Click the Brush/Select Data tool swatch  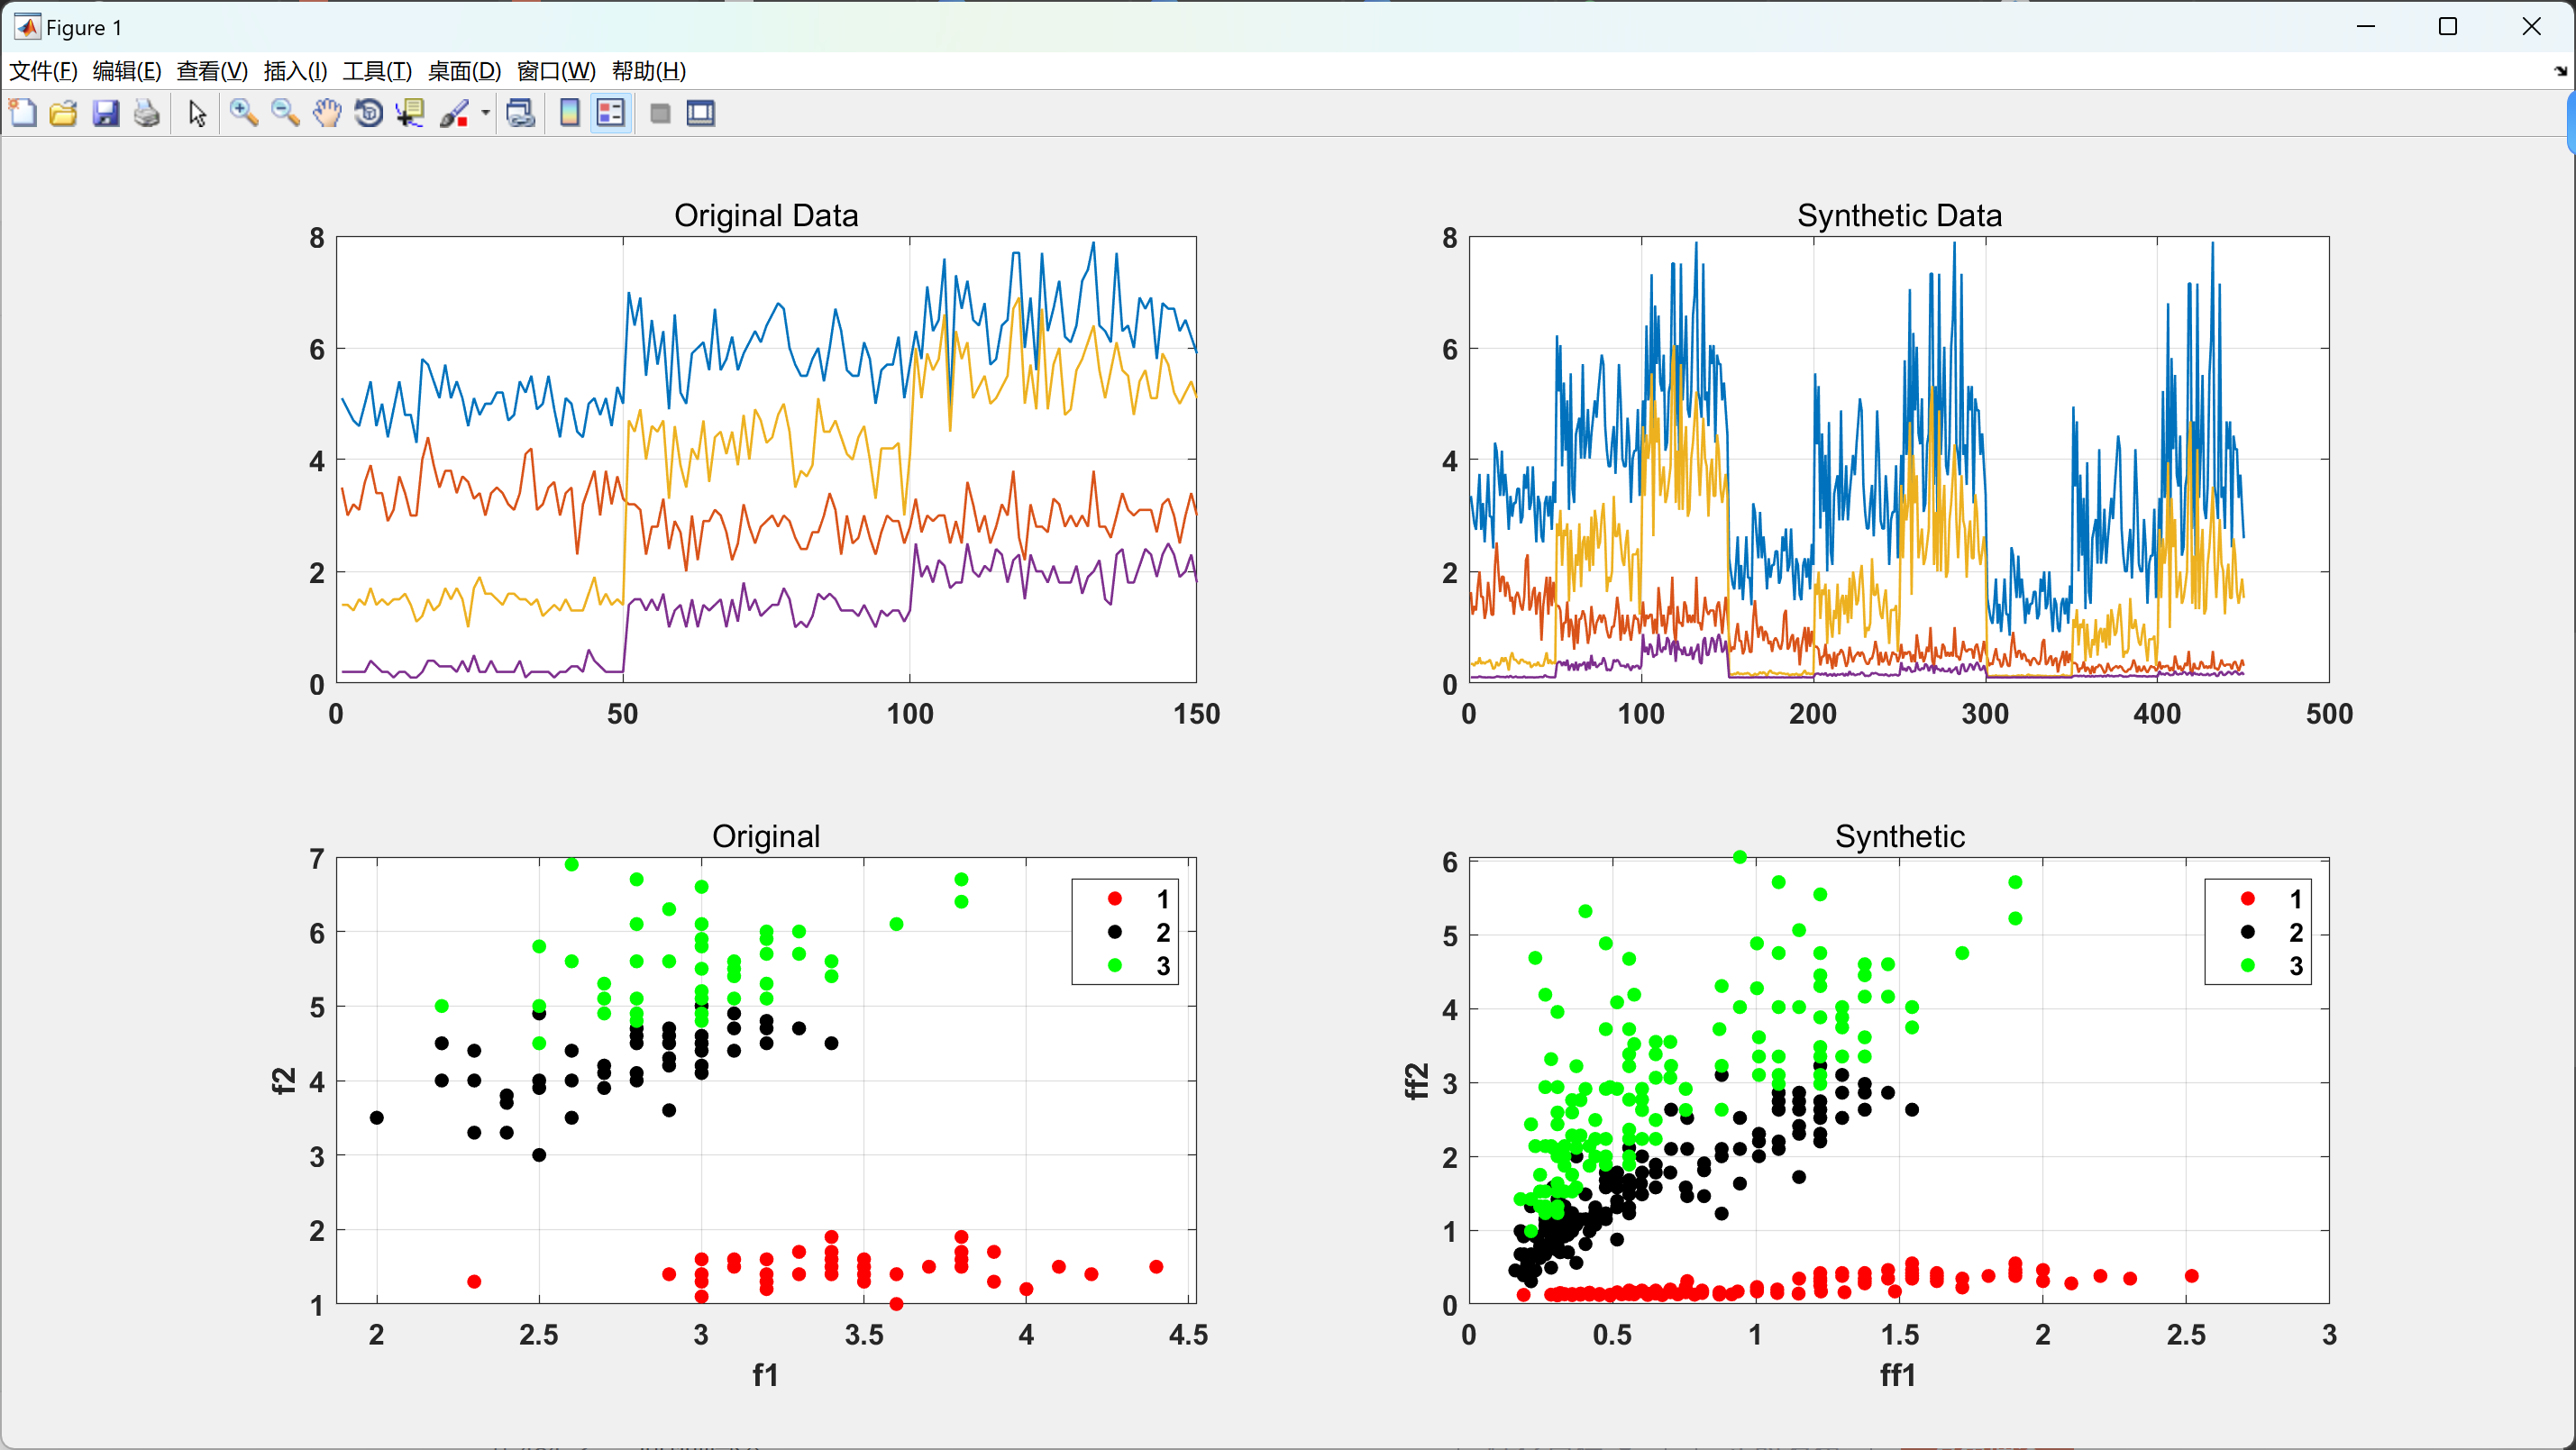click(455, 113)
